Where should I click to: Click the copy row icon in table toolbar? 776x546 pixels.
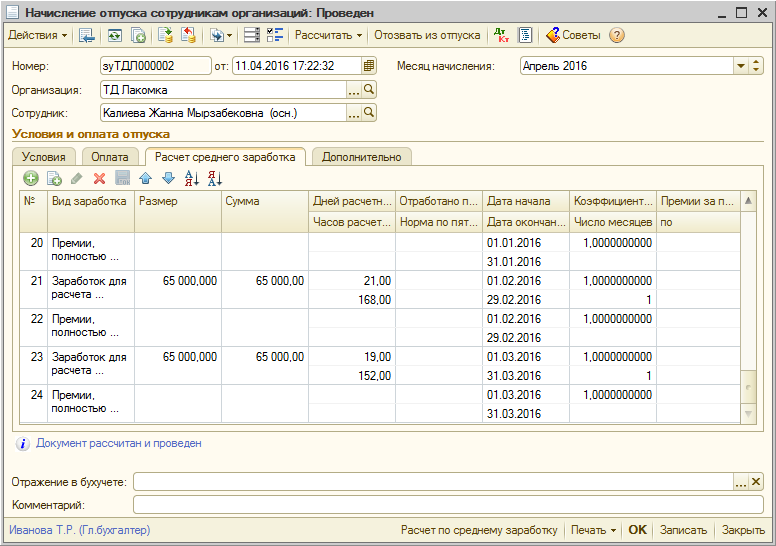54,178
